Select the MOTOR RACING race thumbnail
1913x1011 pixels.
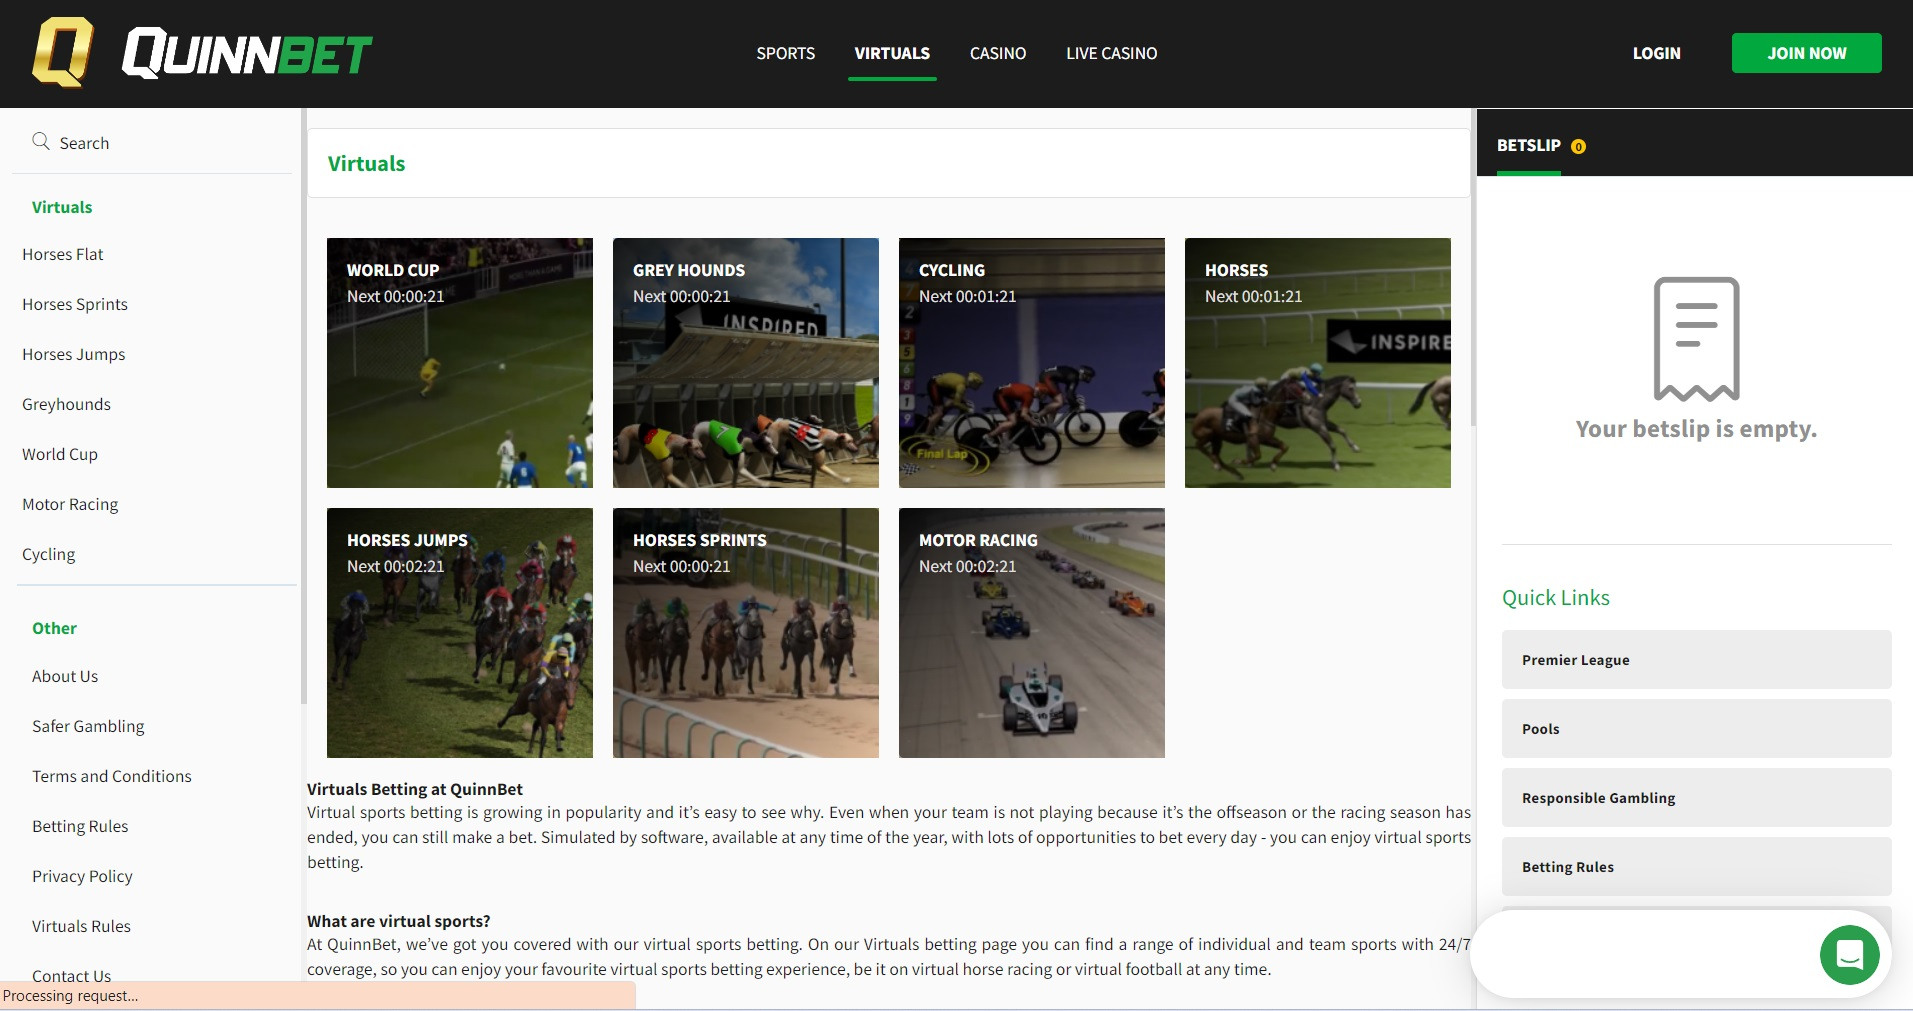(1031, 633)
